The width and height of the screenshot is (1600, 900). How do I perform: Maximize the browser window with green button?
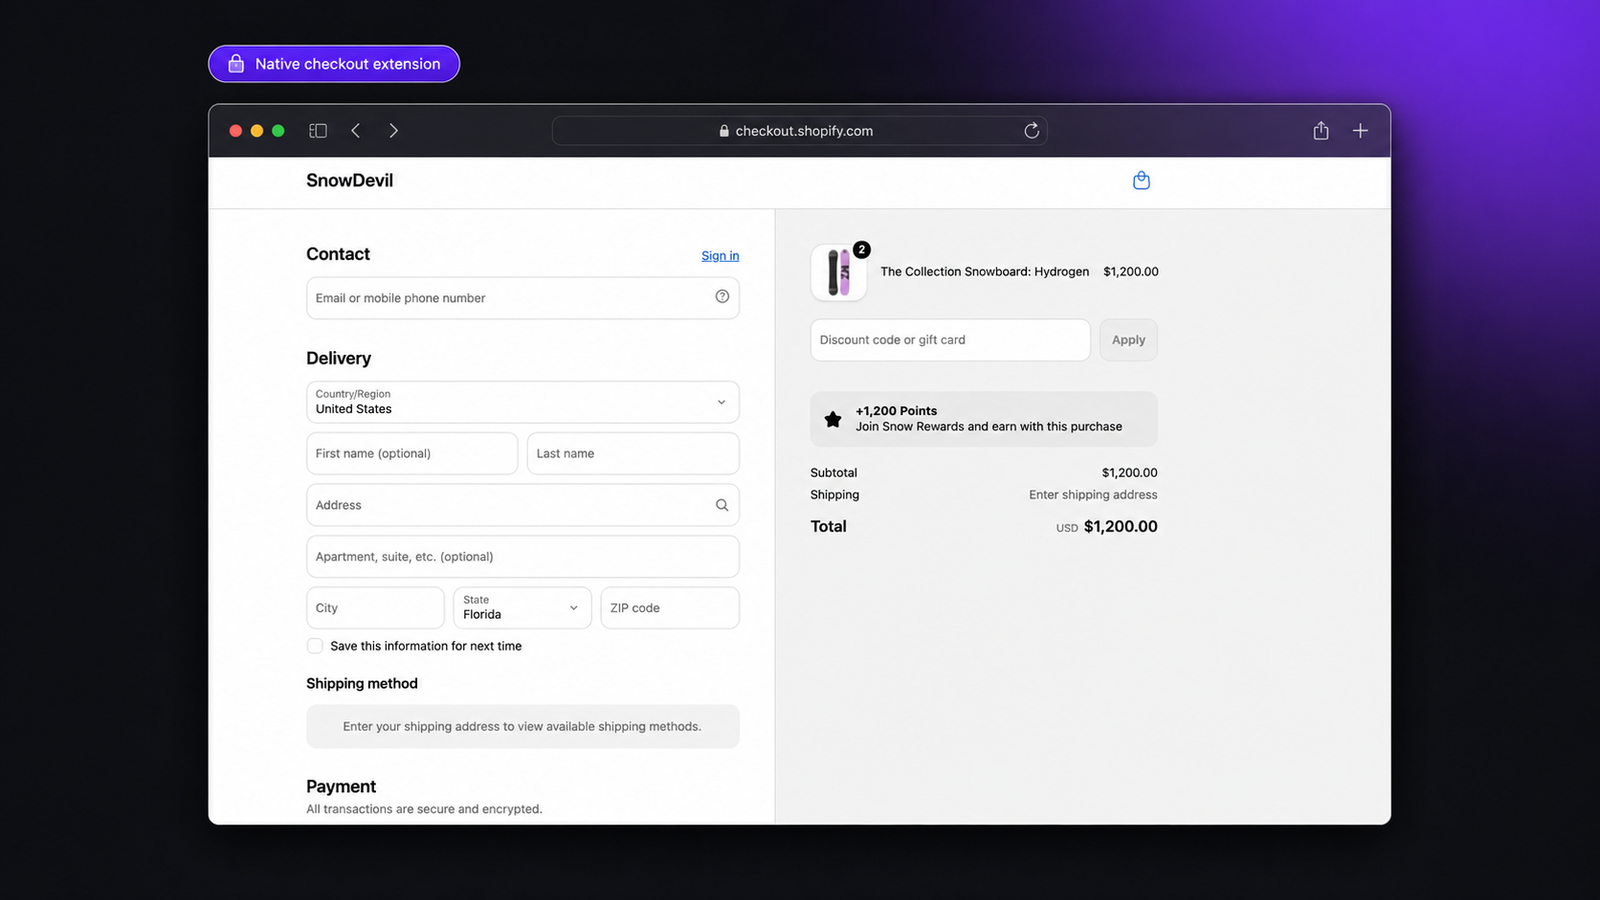coord(278,131)
